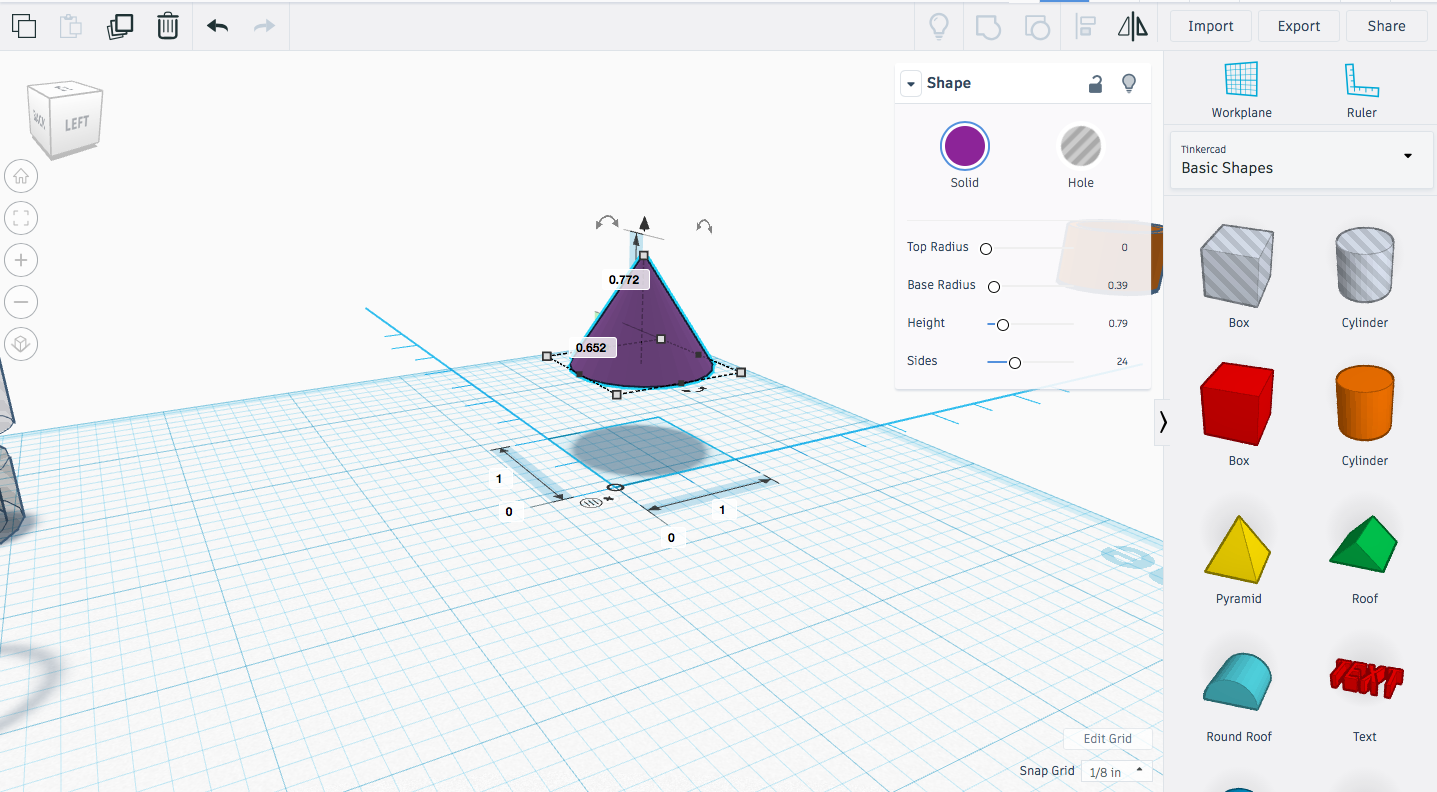This screenshot has height=792, width=1437.
Task: Click the Paste toolbar icon
Action: coord(71,26)
